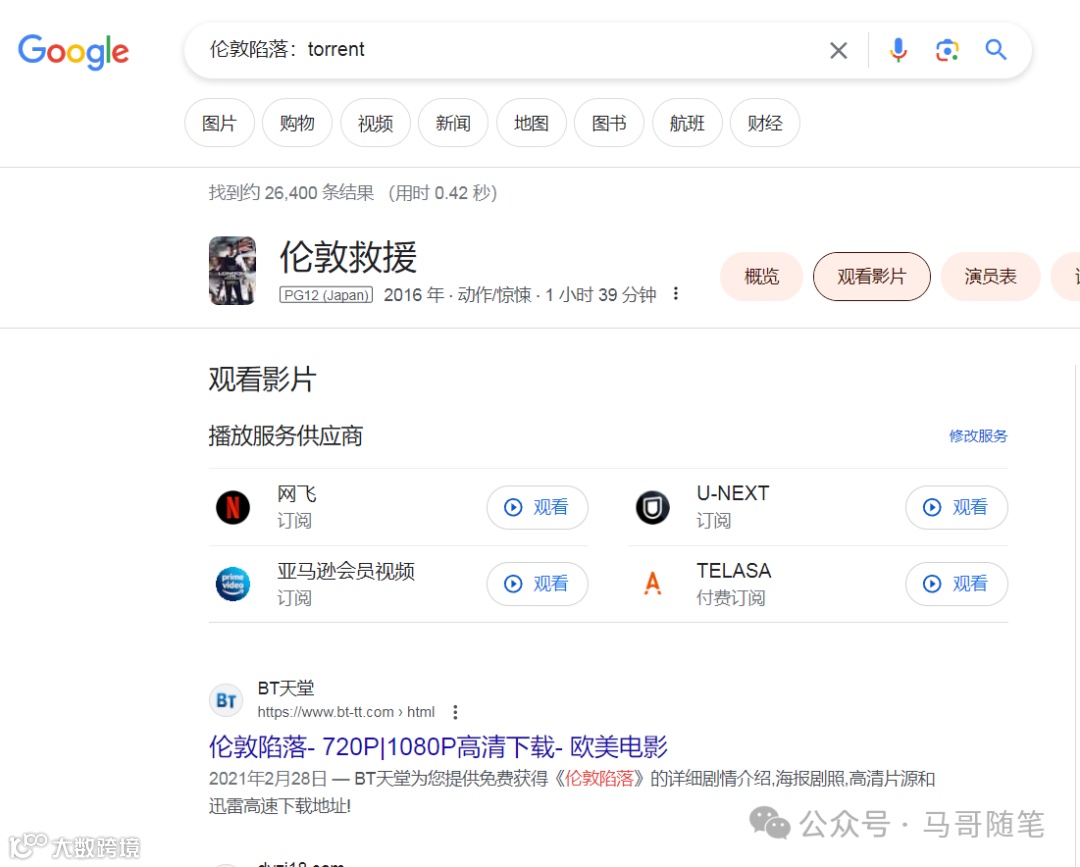Click the 付费订阅 label under TELASA

(x=731, y=598)
